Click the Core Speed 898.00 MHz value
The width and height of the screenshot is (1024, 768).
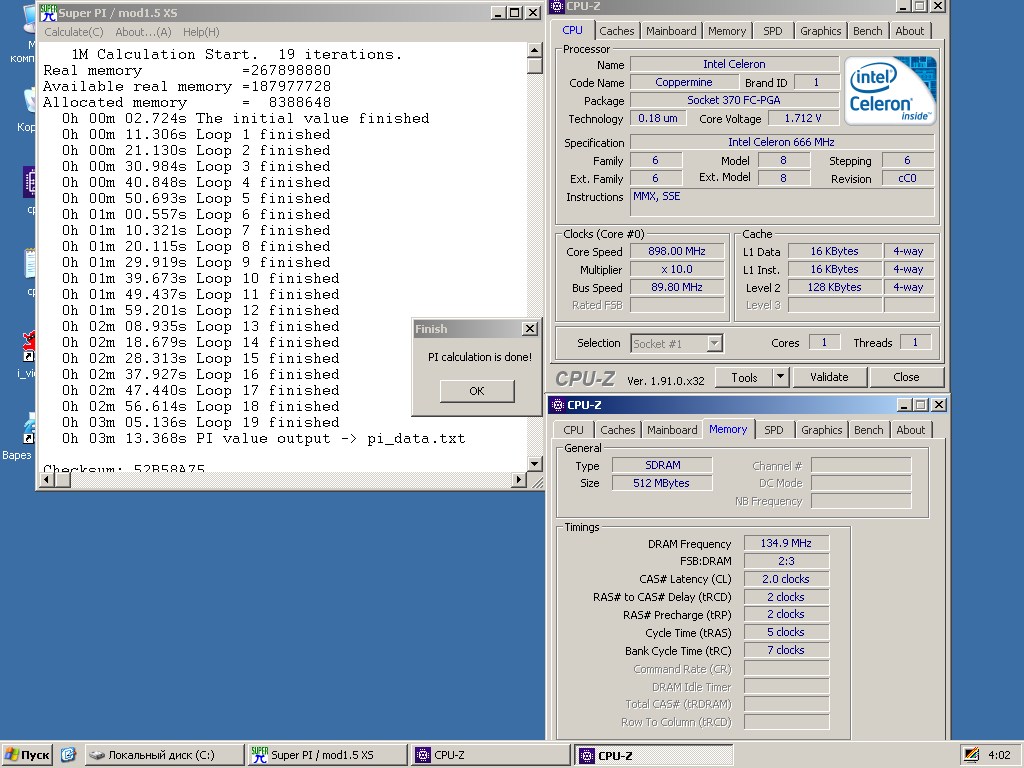[x=677, y=251]
